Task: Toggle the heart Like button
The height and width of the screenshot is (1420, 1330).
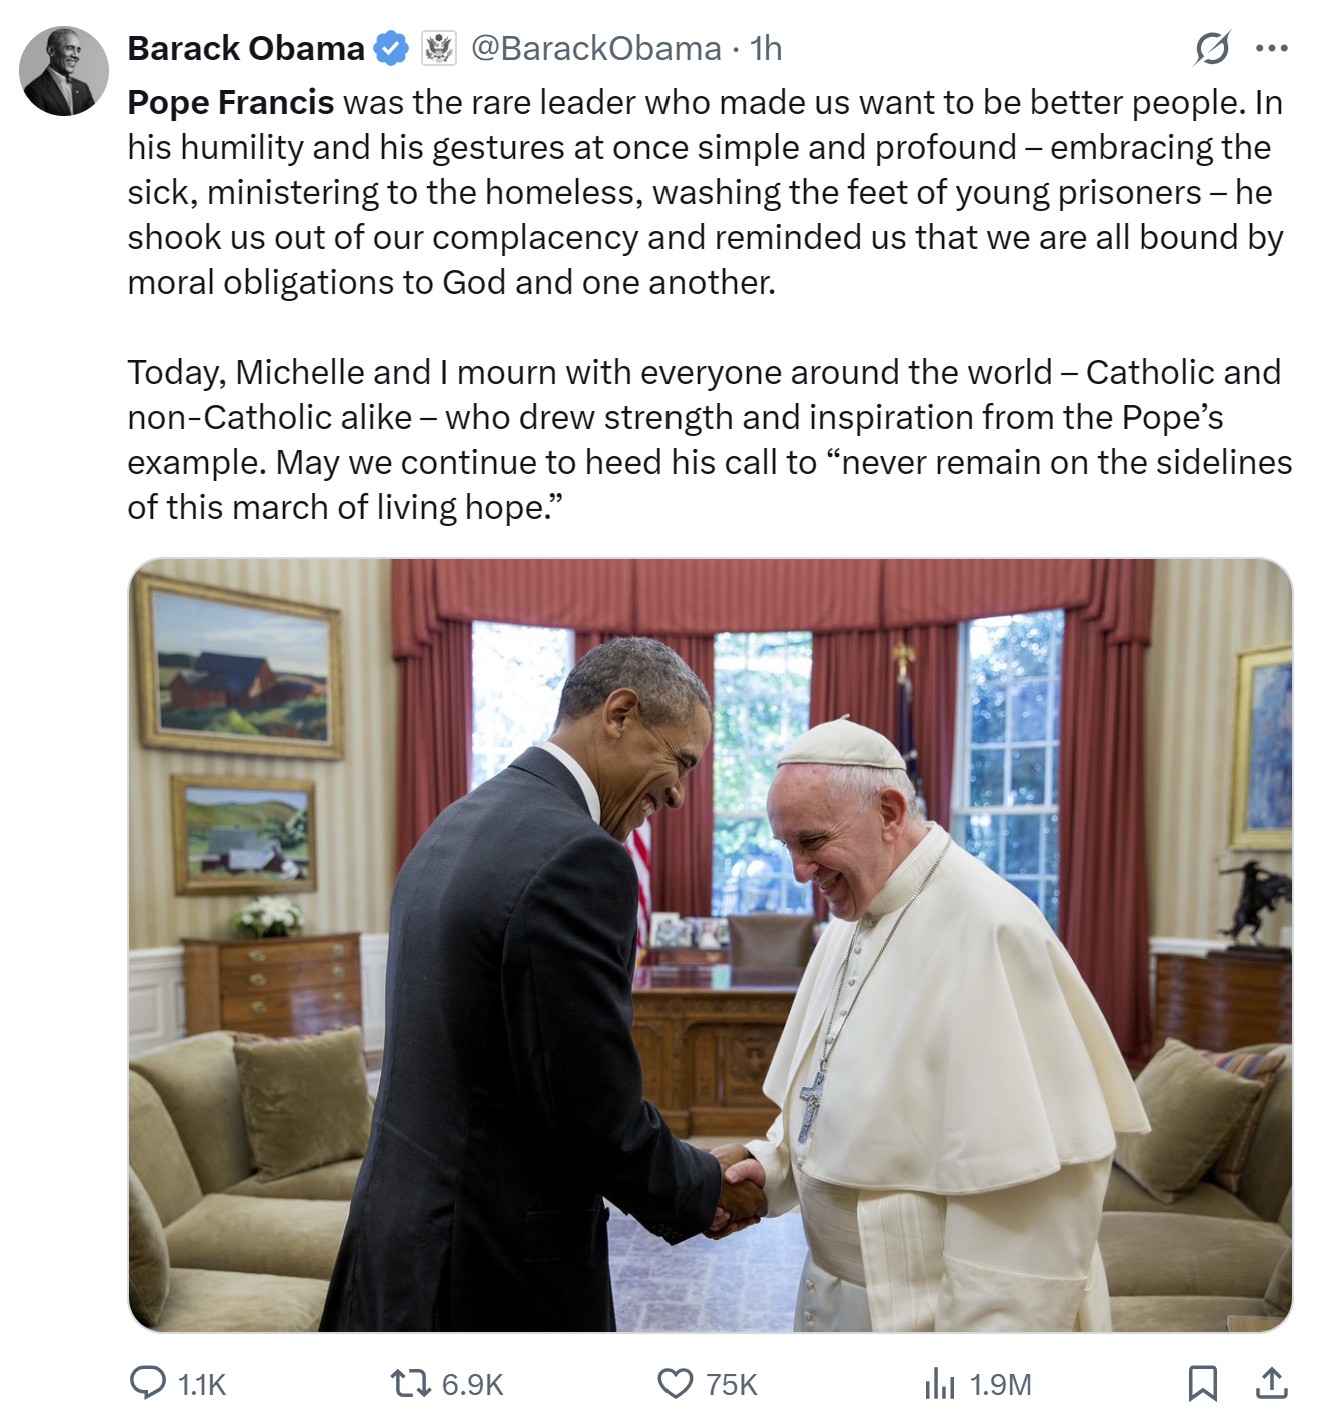Action: click(x=675, y=1383)
